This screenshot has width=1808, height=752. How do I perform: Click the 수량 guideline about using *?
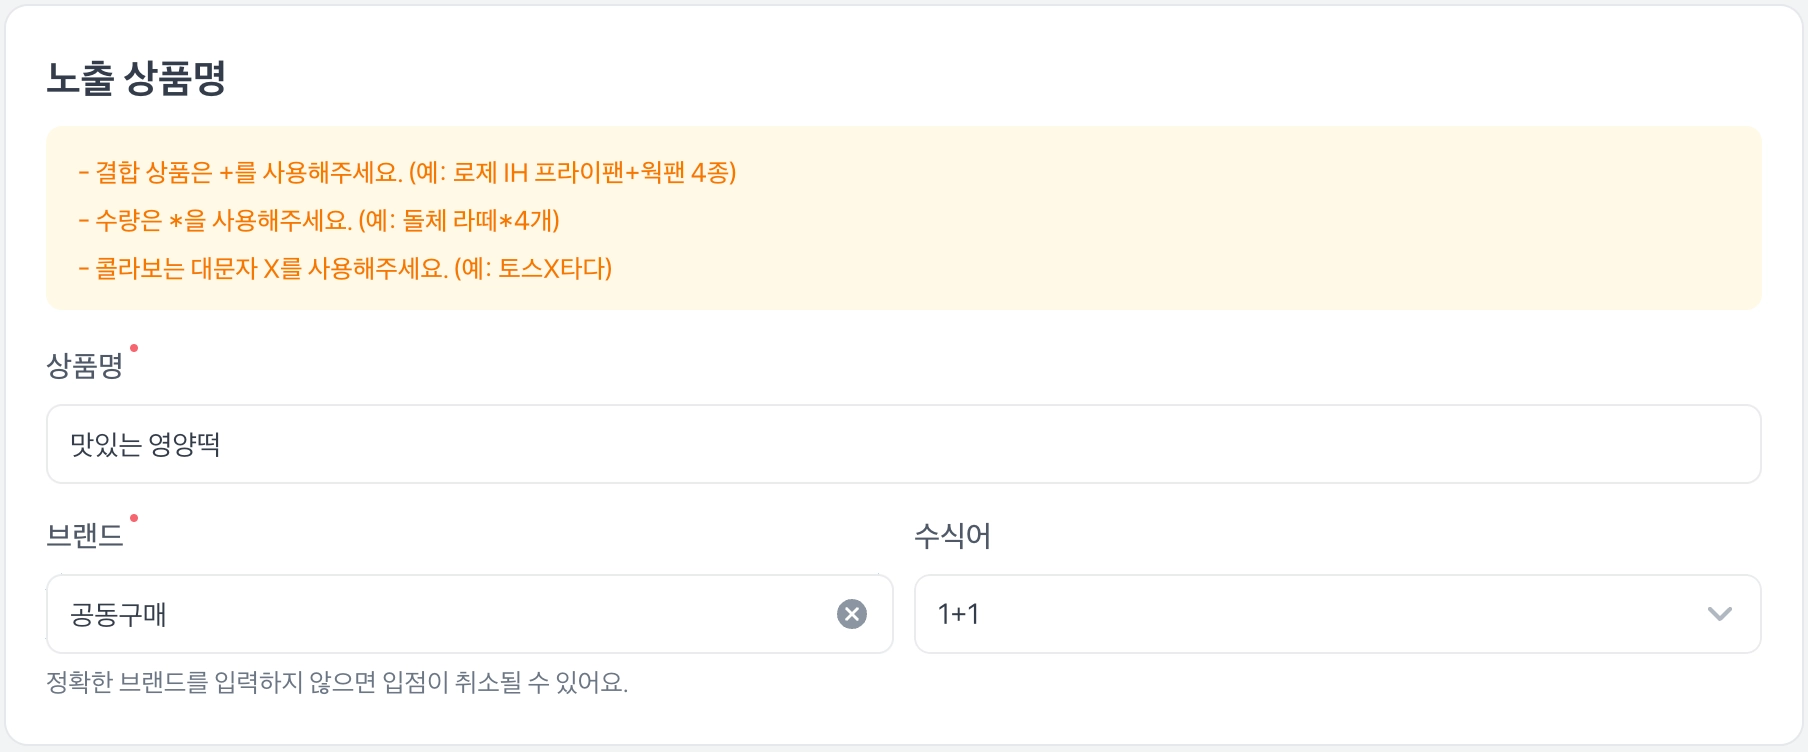point(319,220)
